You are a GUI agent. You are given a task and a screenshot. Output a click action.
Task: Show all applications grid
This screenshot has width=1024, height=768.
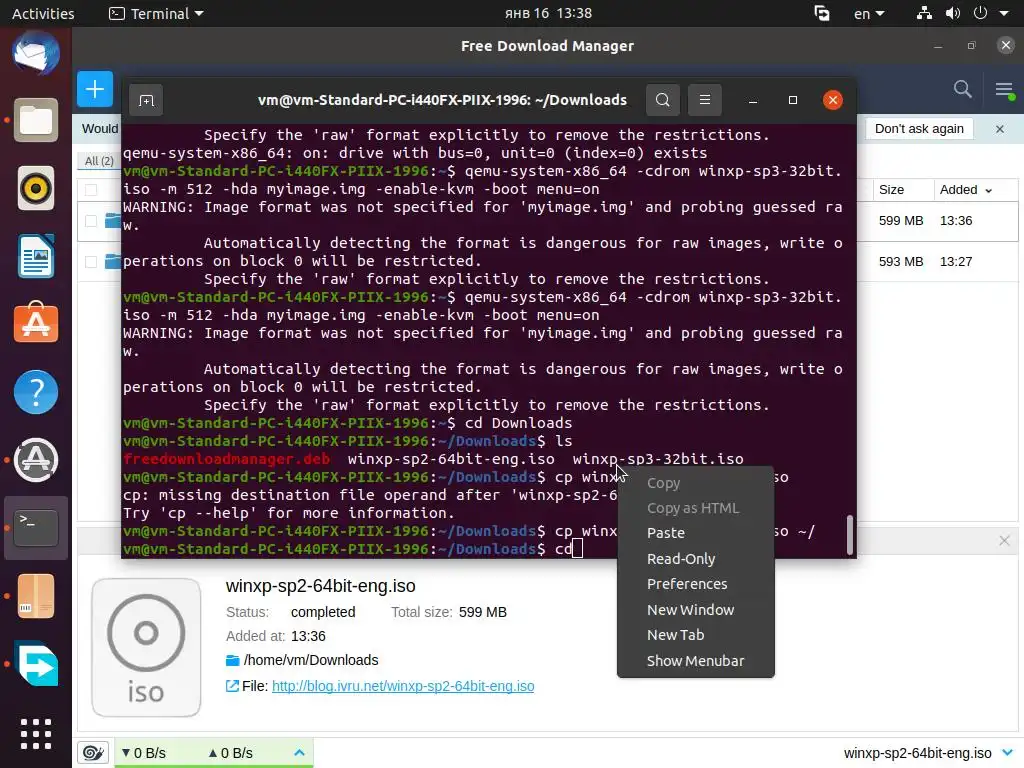[x=36, y=734]
